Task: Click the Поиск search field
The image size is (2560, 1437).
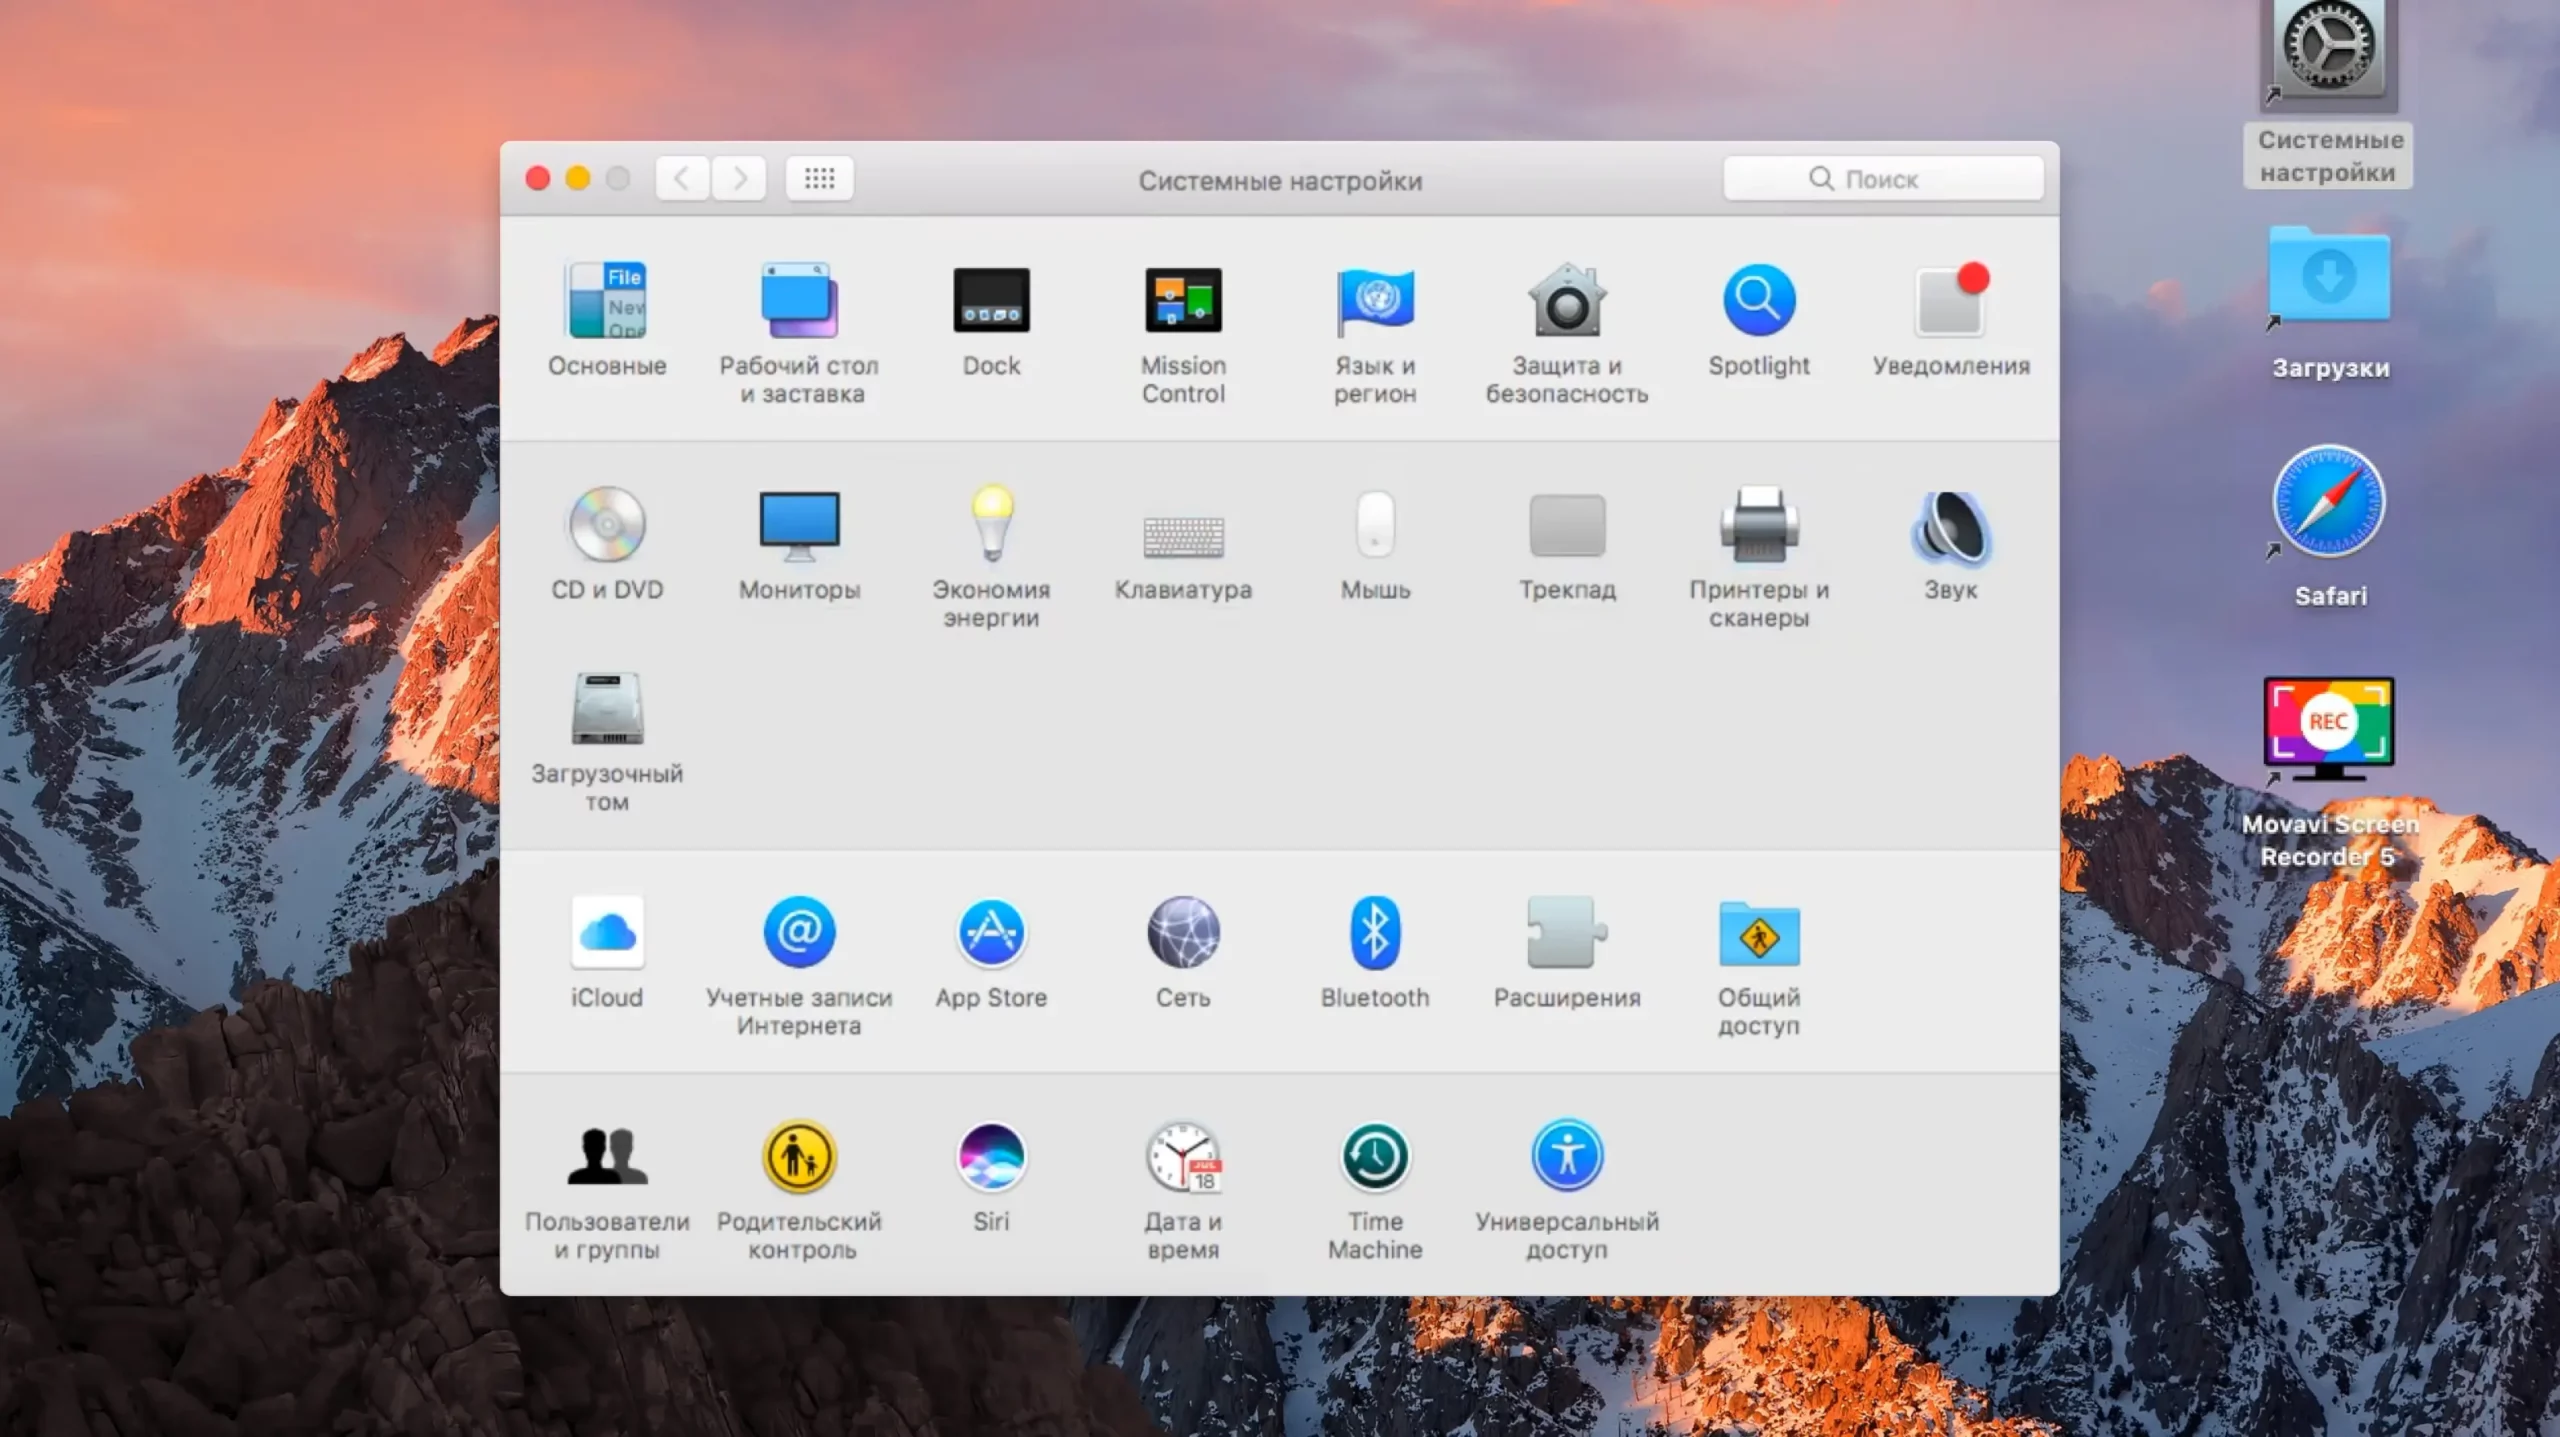Action: pyautogui.click(x=1882, y=179)
